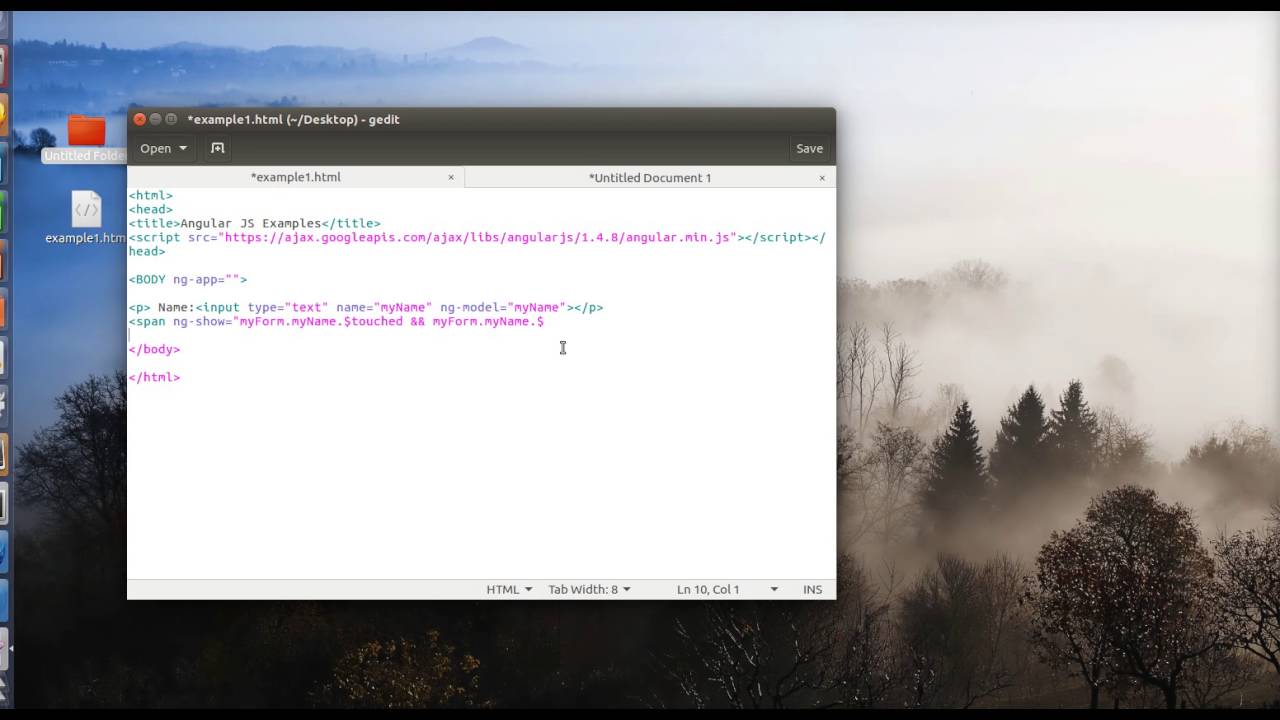Close the gedit window
Screen dimensions: 1280x720
pyautogui.click(x=140, y=119)
